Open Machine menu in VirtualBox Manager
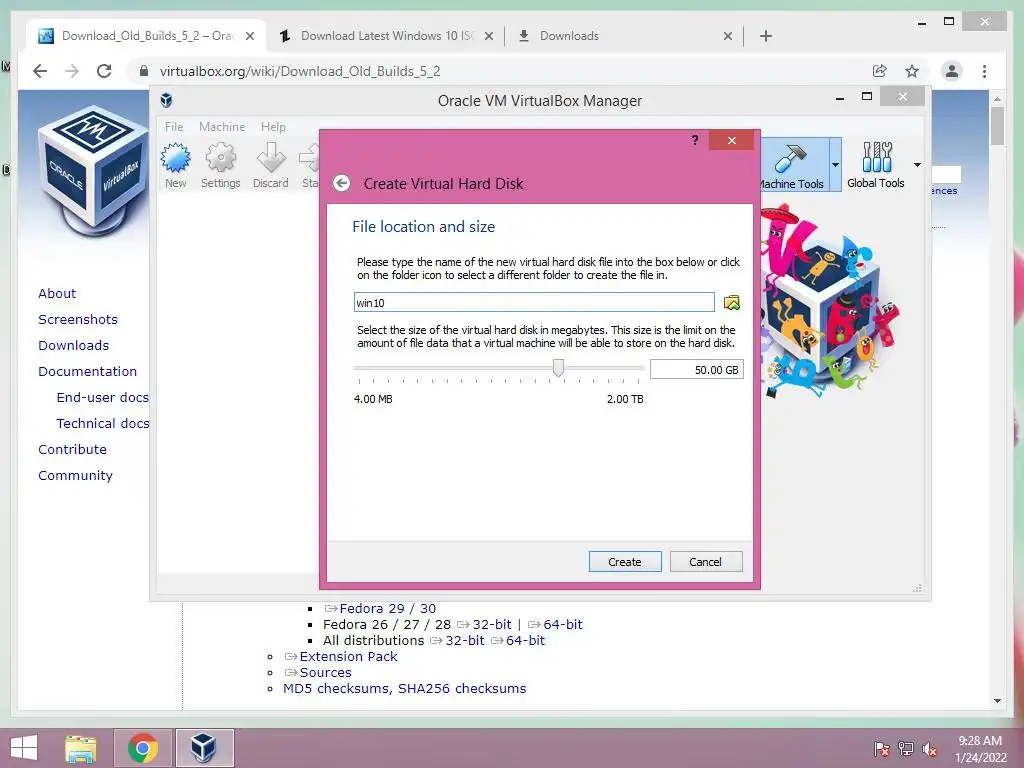 [222, 127]
